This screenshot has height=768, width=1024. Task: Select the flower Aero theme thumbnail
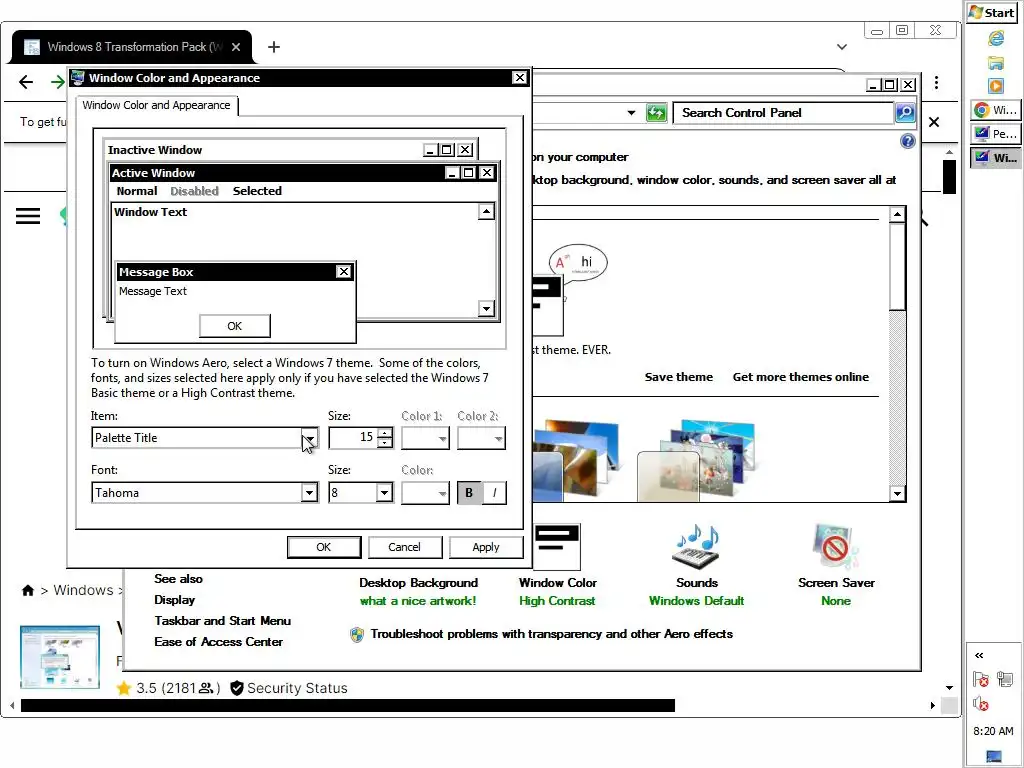(x=697, y=461)
